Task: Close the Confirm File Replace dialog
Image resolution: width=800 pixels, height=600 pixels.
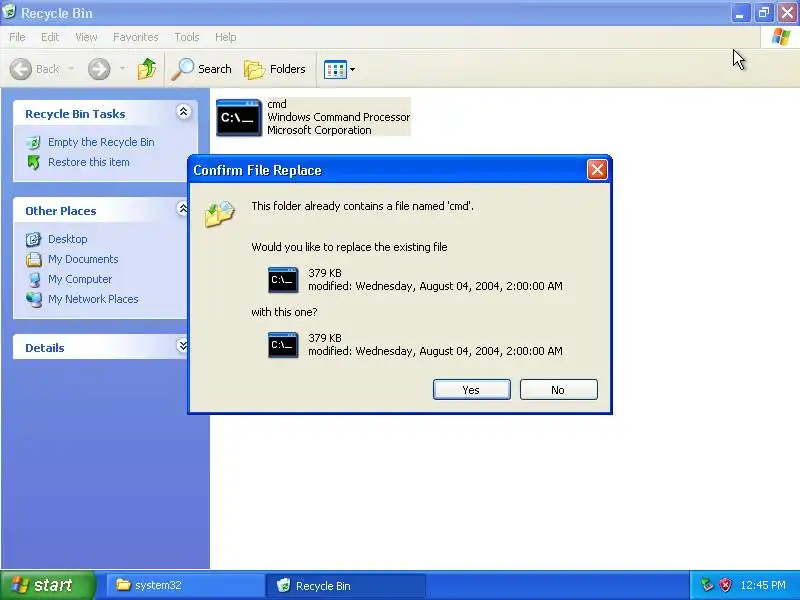Action: [597, 170]
